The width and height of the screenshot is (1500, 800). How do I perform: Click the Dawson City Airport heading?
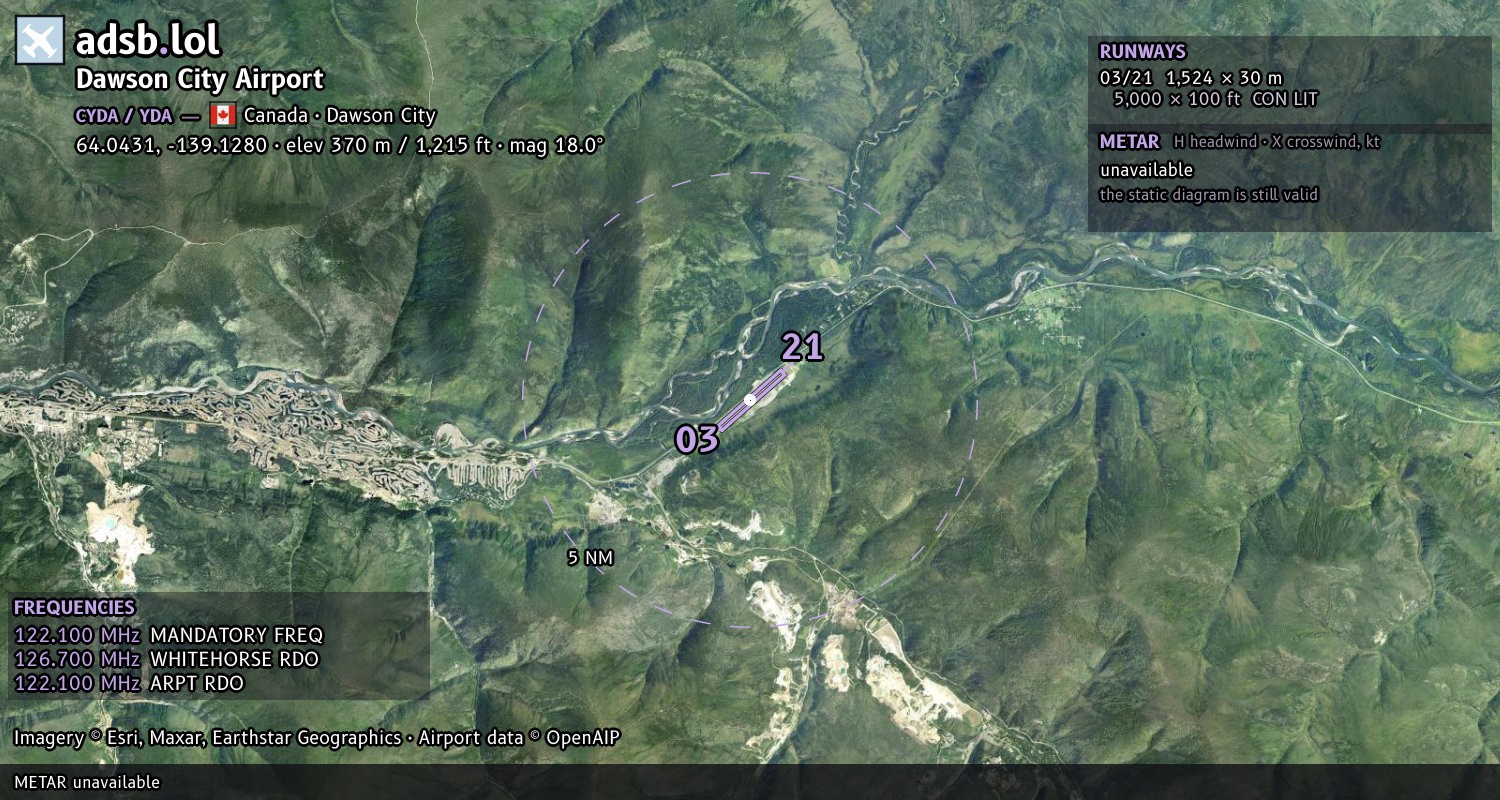tap(200, 79)
